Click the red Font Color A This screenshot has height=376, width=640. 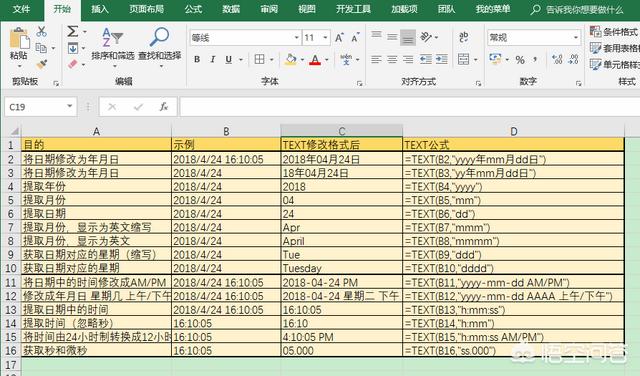coord(315,60)
